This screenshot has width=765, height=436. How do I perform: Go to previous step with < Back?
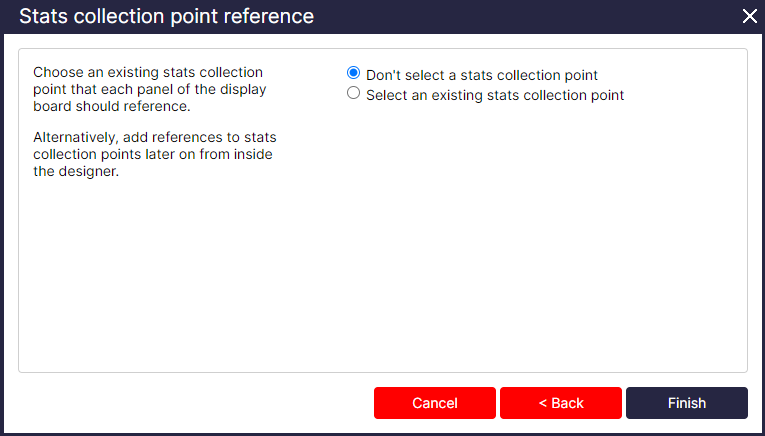tap(561, 403)
